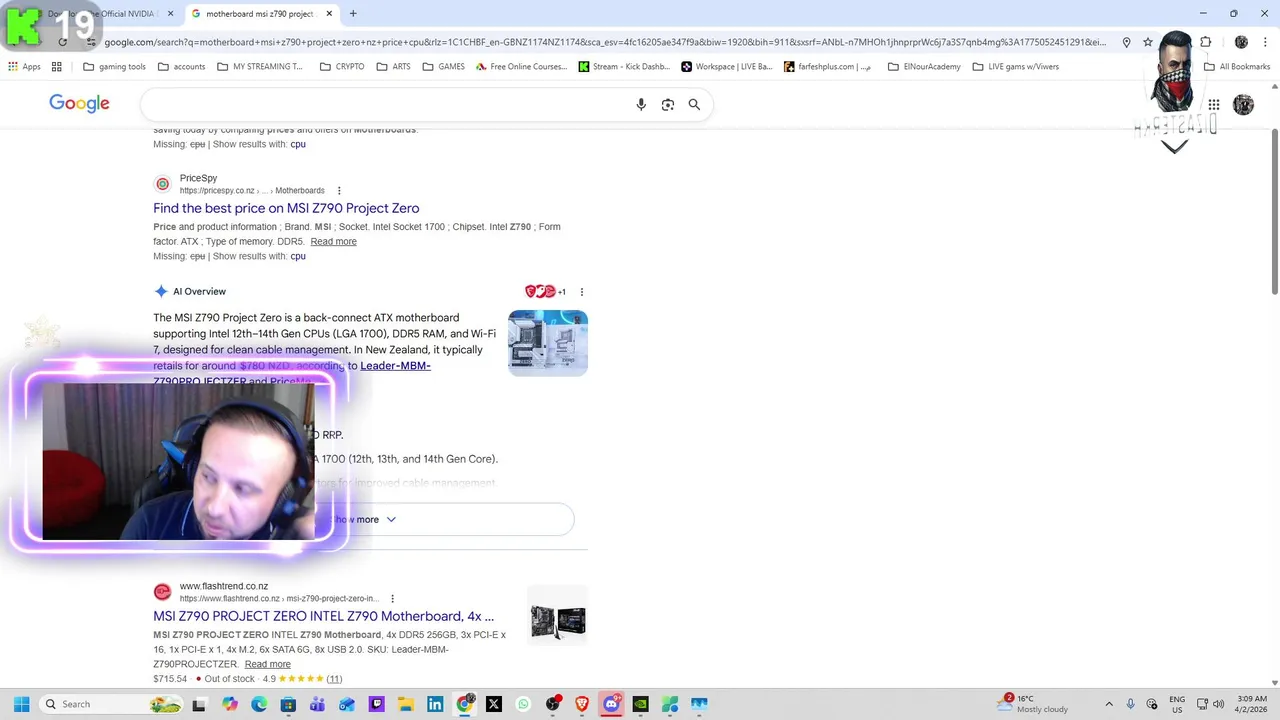The width and height of the screenshot is (1280, 720).
Task: Click the Windows taskbar Search box
Action: pos(110,704)
